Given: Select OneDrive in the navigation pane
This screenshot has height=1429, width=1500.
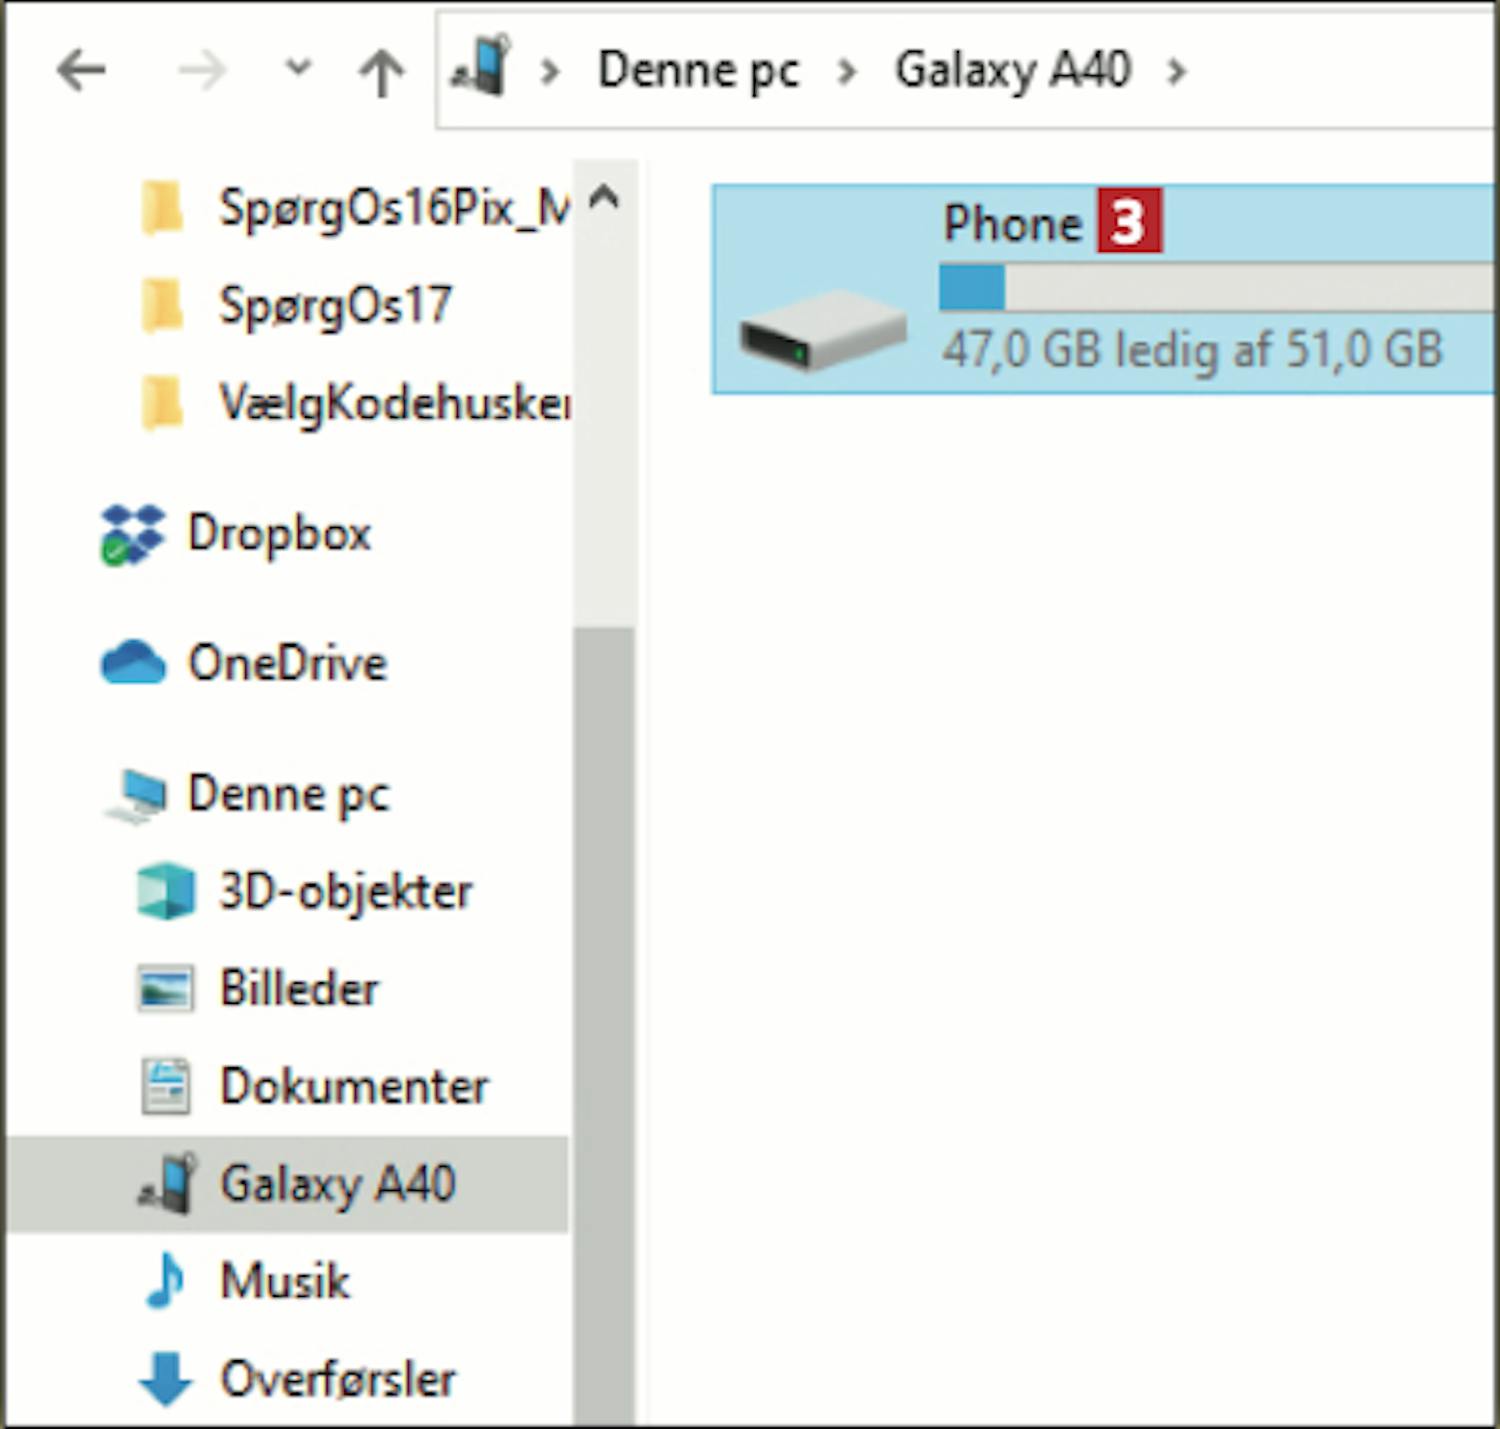Looking at the screenshot, I should point(287,663).
